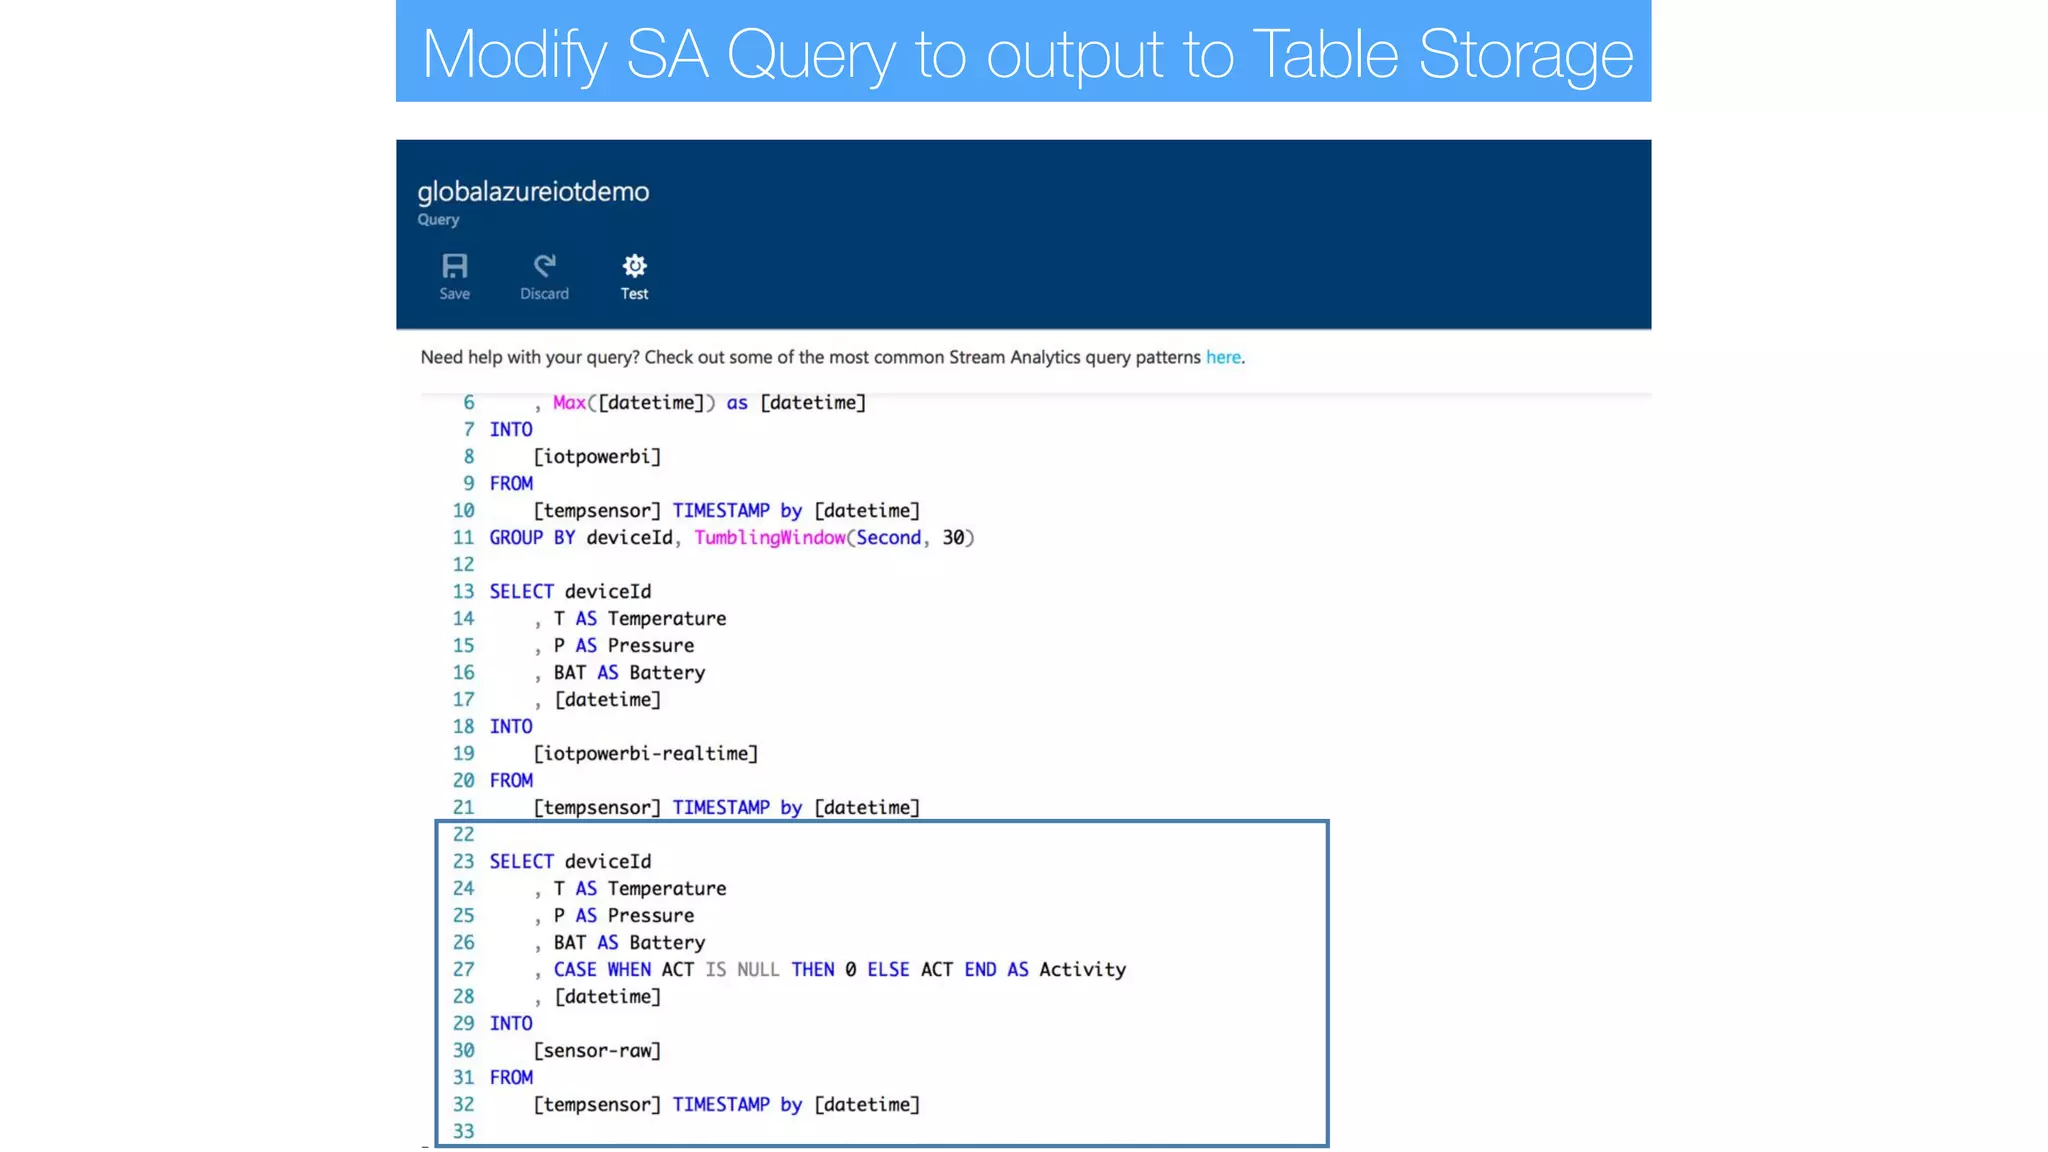Click TIMESTAMP keyword on line 10
Screen dimensions: 2048x1152
point(721,511)
